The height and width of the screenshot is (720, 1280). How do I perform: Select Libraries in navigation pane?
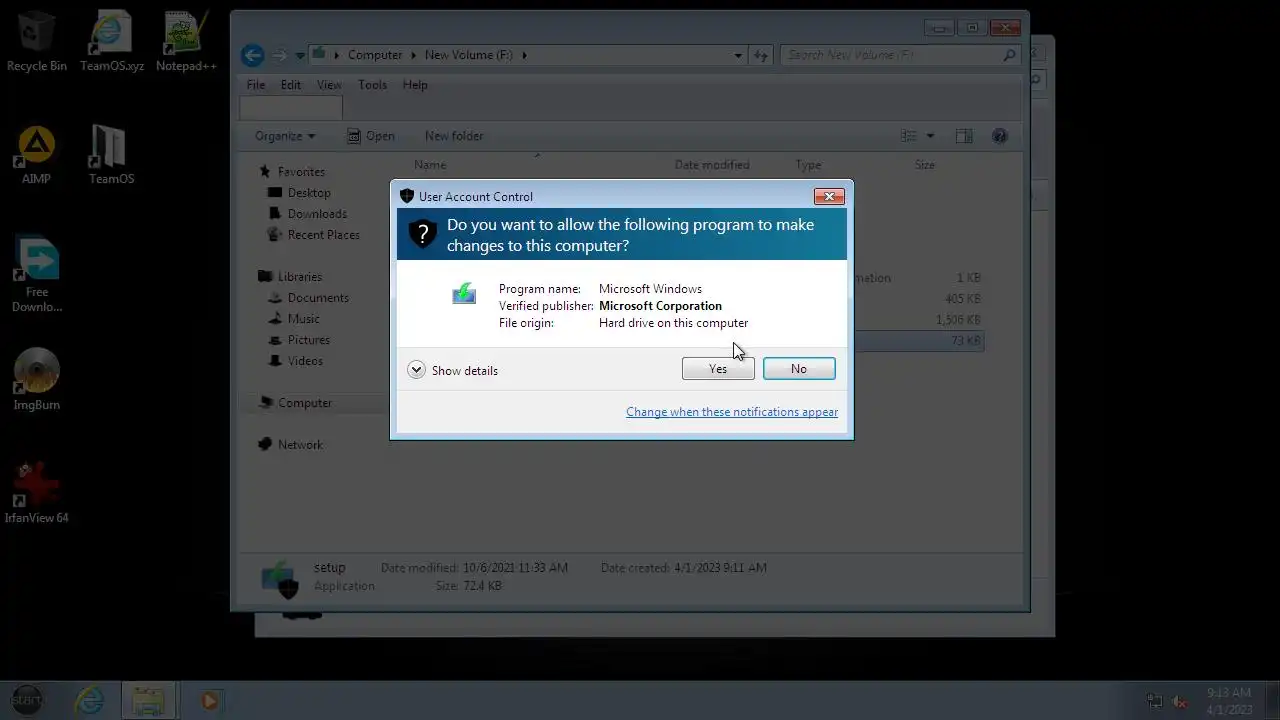[300, 277]
